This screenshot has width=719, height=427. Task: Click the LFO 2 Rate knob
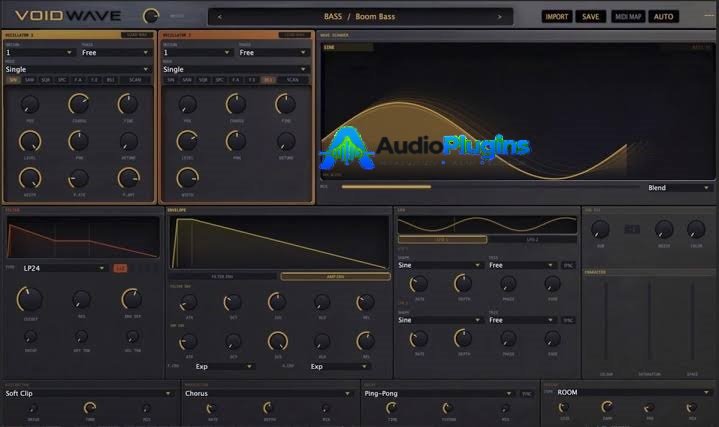[x=419, y=339]
